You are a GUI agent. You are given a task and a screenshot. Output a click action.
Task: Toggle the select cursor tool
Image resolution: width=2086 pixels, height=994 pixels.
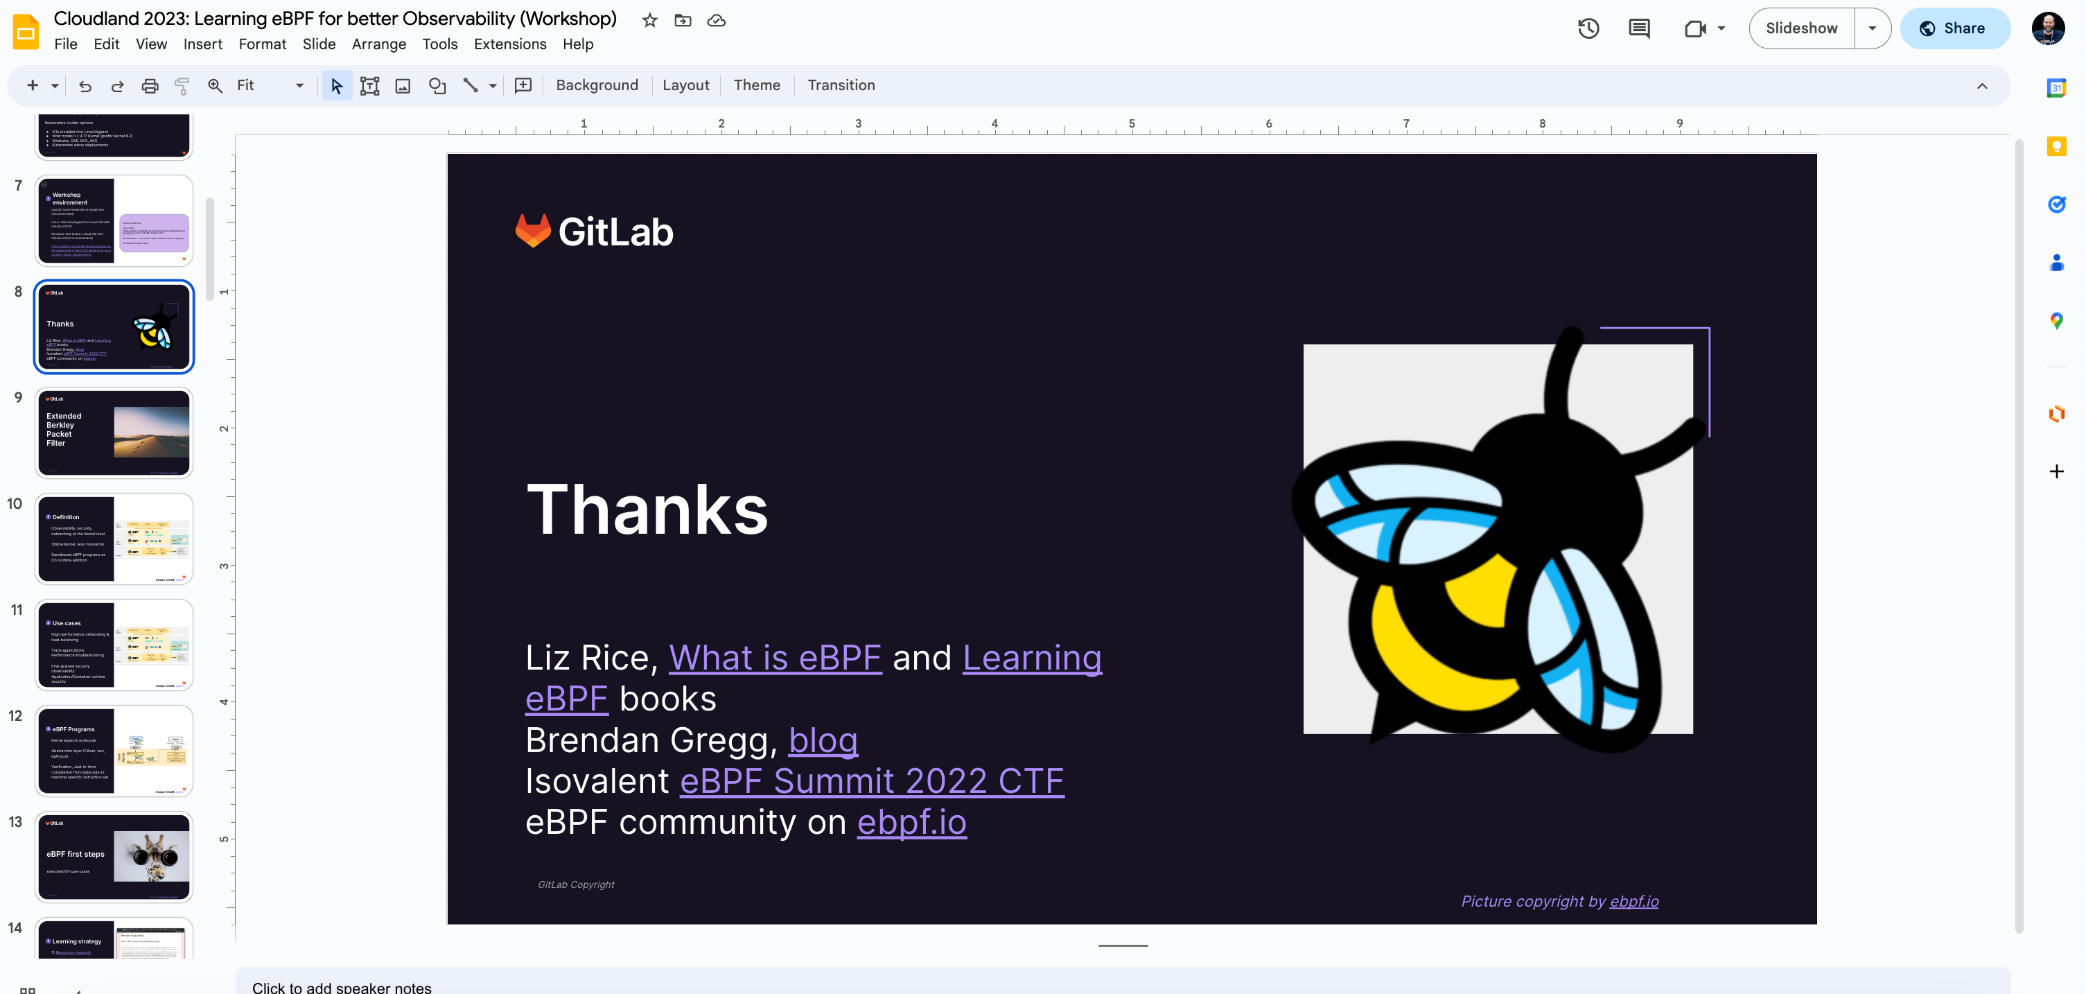point(337,86)
